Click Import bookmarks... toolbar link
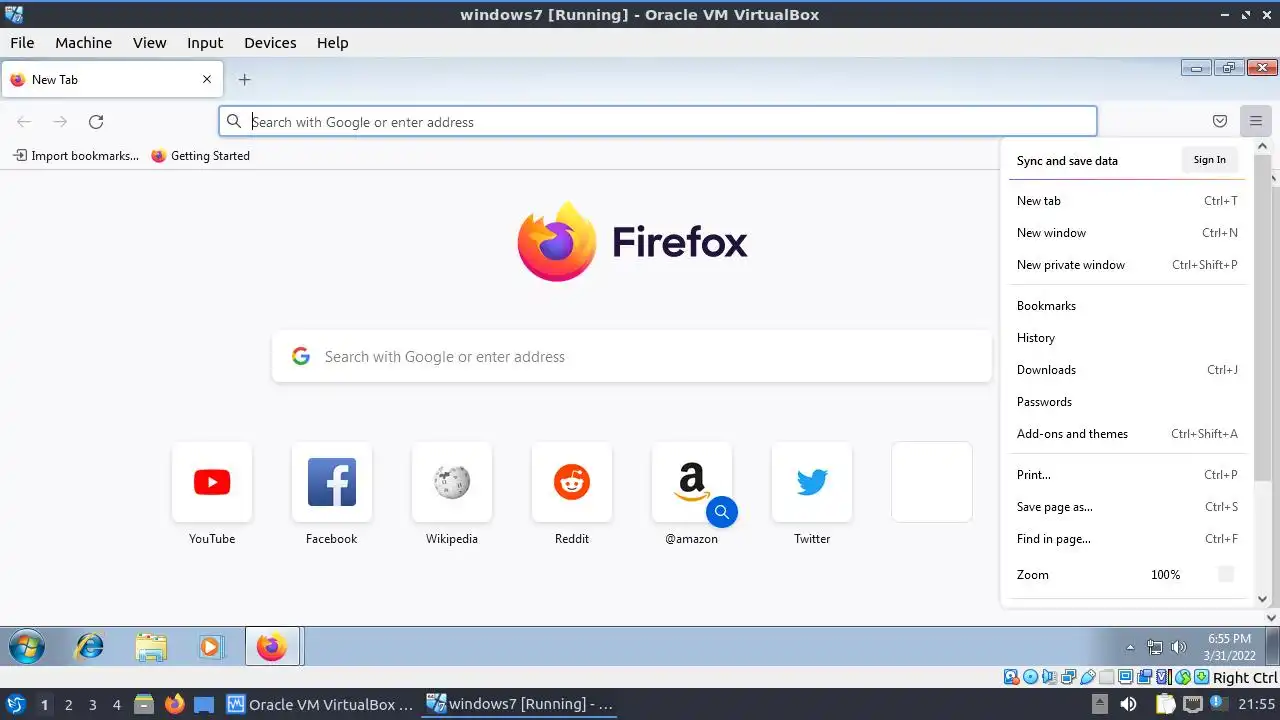Screen dimensions: 1280x720 pyautogui.click(x=76, y=156)
